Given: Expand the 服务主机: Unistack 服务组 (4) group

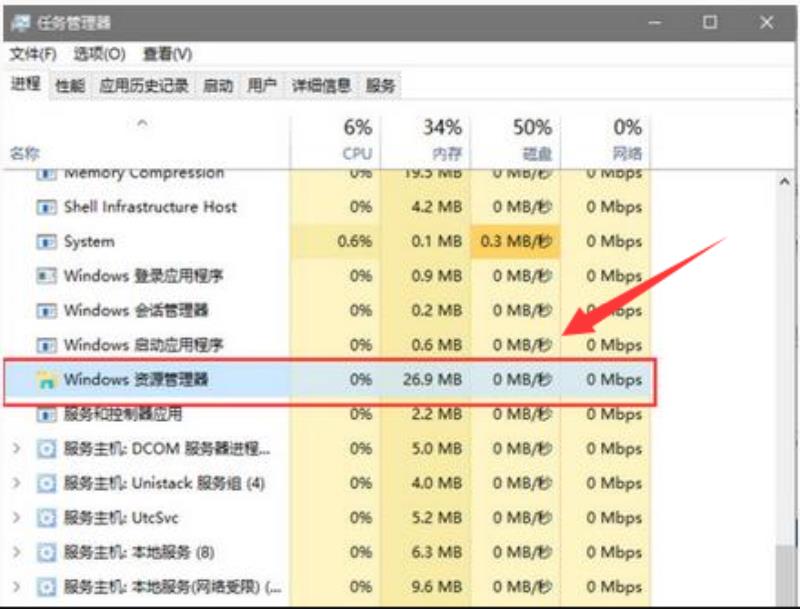Looking at the screenshot, I should 16,484.
